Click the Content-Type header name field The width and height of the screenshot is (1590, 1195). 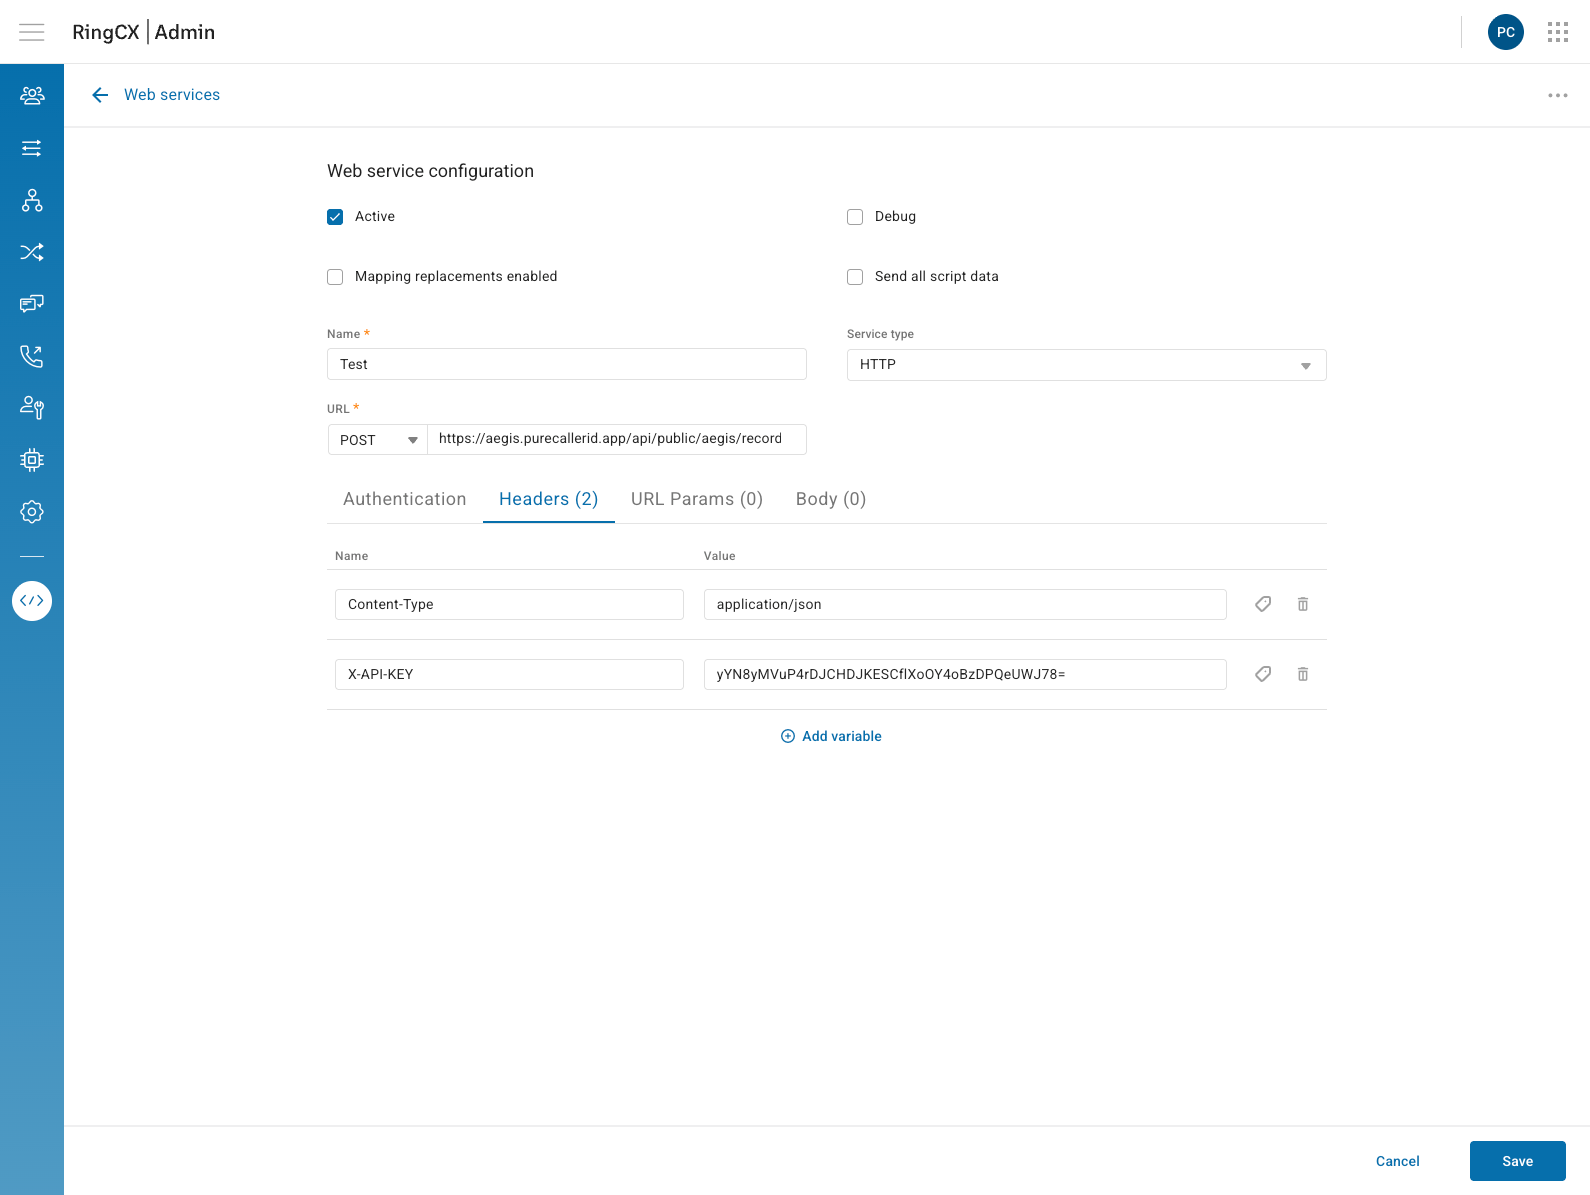pos(509,604)
